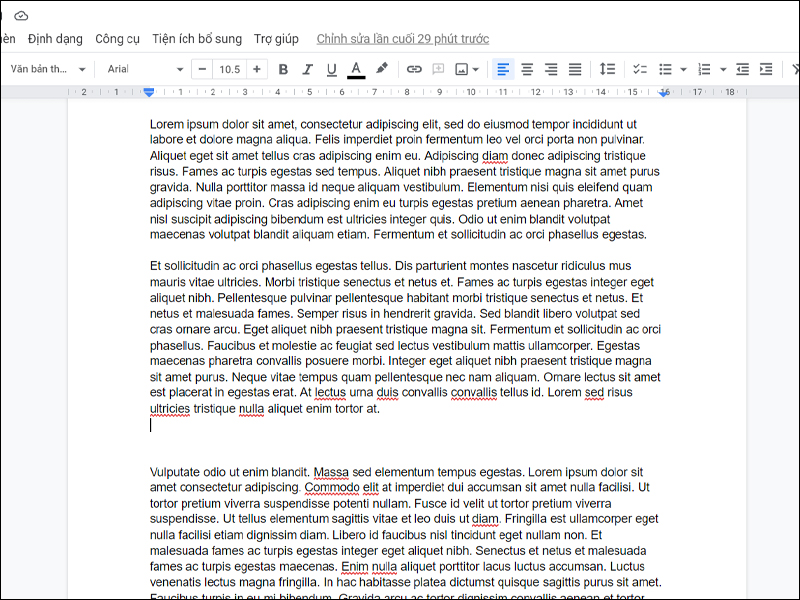
Task: Increase font size with the plus button
Action: pyautogui.click(x=257, y=70)
